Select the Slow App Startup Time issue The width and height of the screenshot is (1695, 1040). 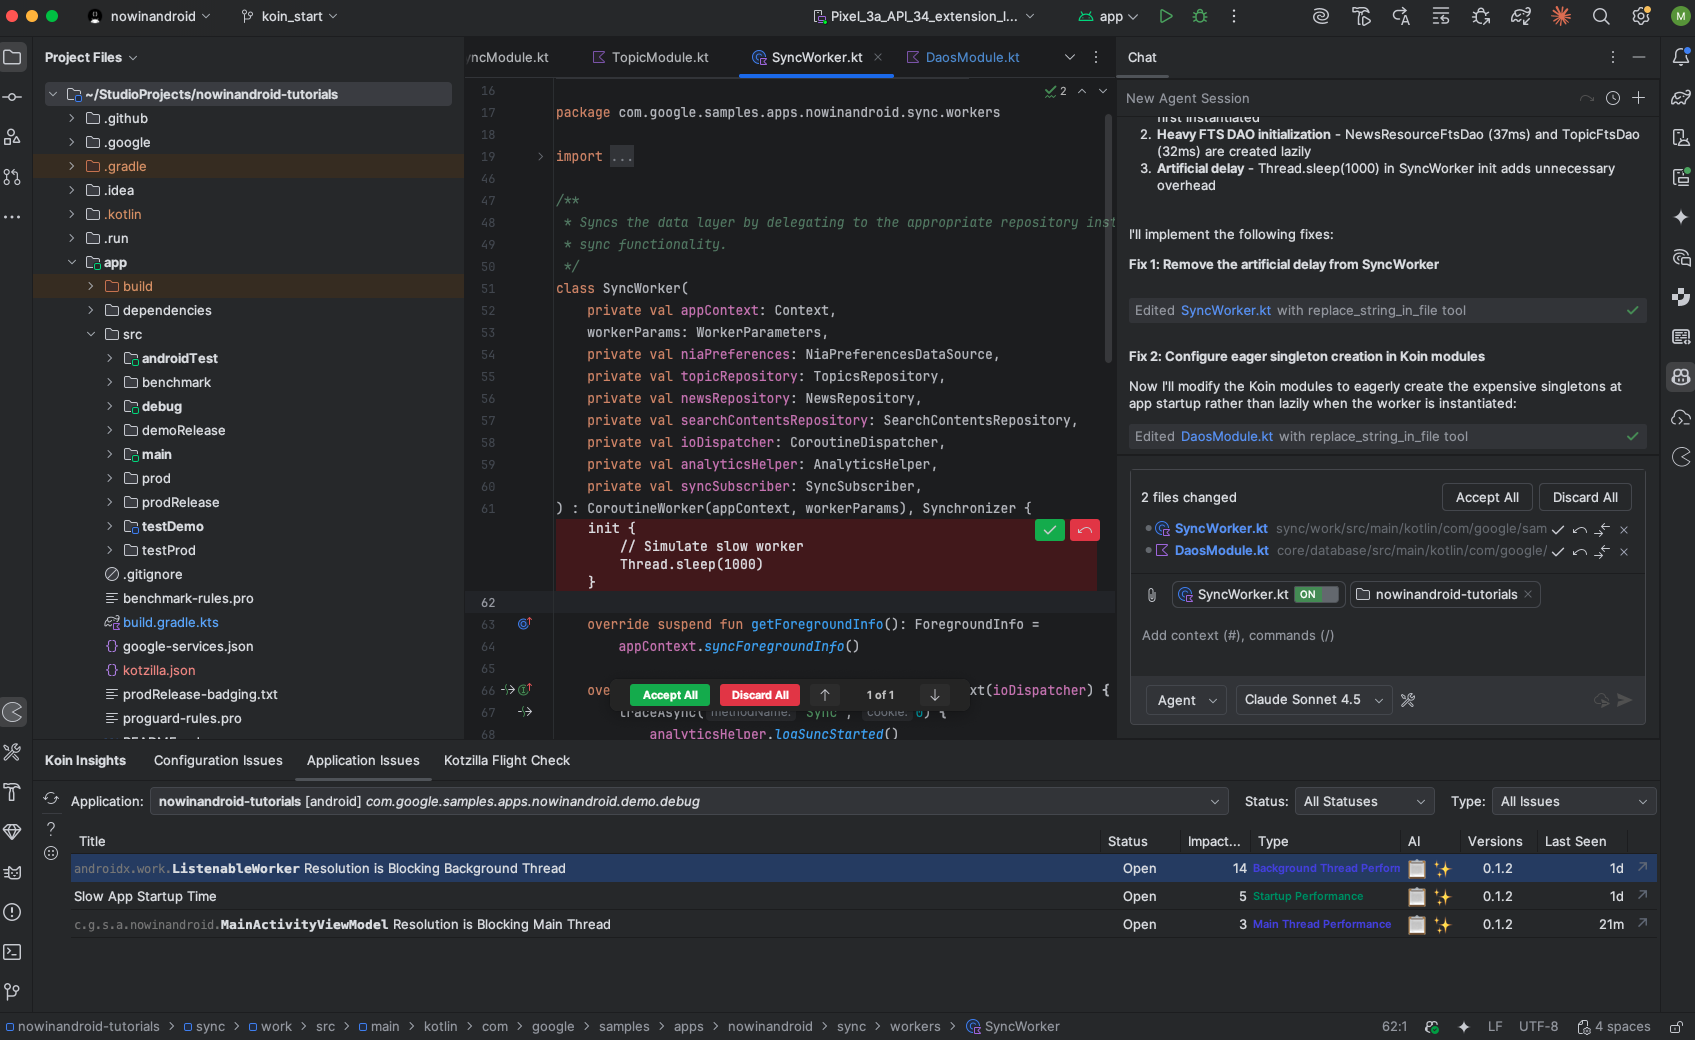tap(145, 896)
